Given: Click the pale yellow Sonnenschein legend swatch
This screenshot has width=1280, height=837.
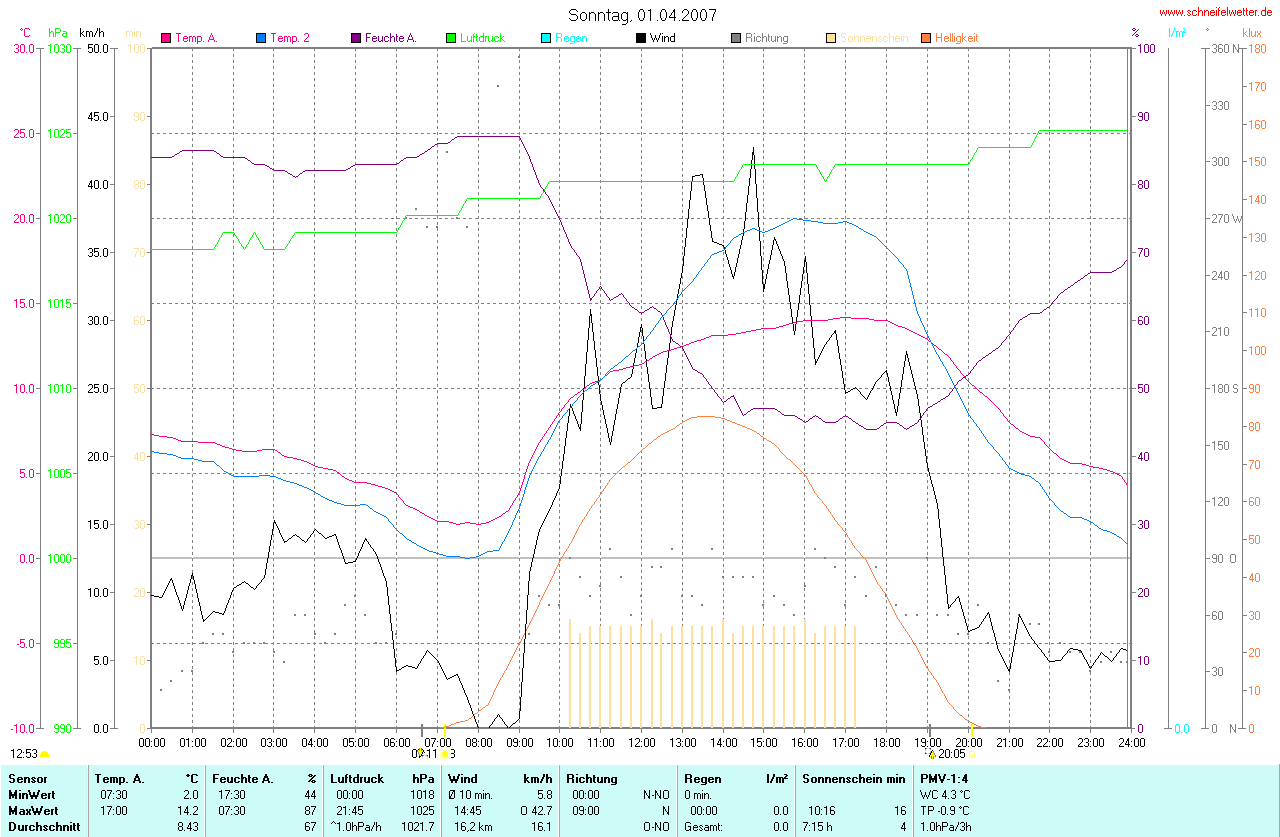Looking at the screenshot, I should [x=831, y=38].
